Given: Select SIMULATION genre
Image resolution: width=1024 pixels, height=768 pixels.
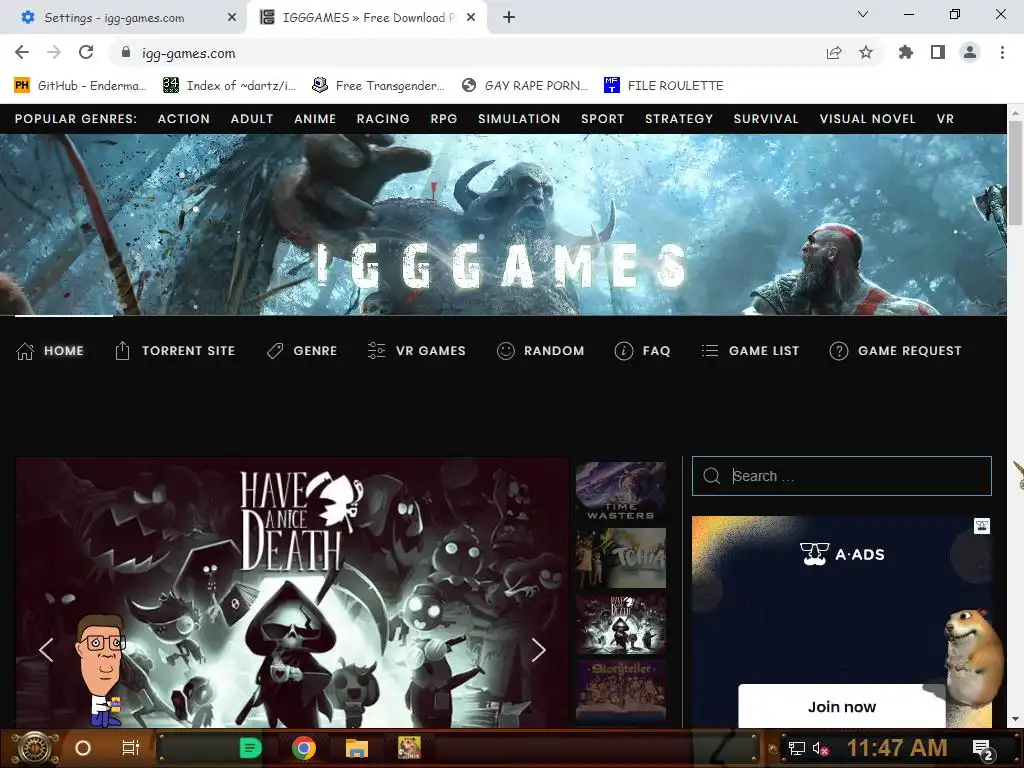Looking at the screenshot, I should tap(519, 119).
